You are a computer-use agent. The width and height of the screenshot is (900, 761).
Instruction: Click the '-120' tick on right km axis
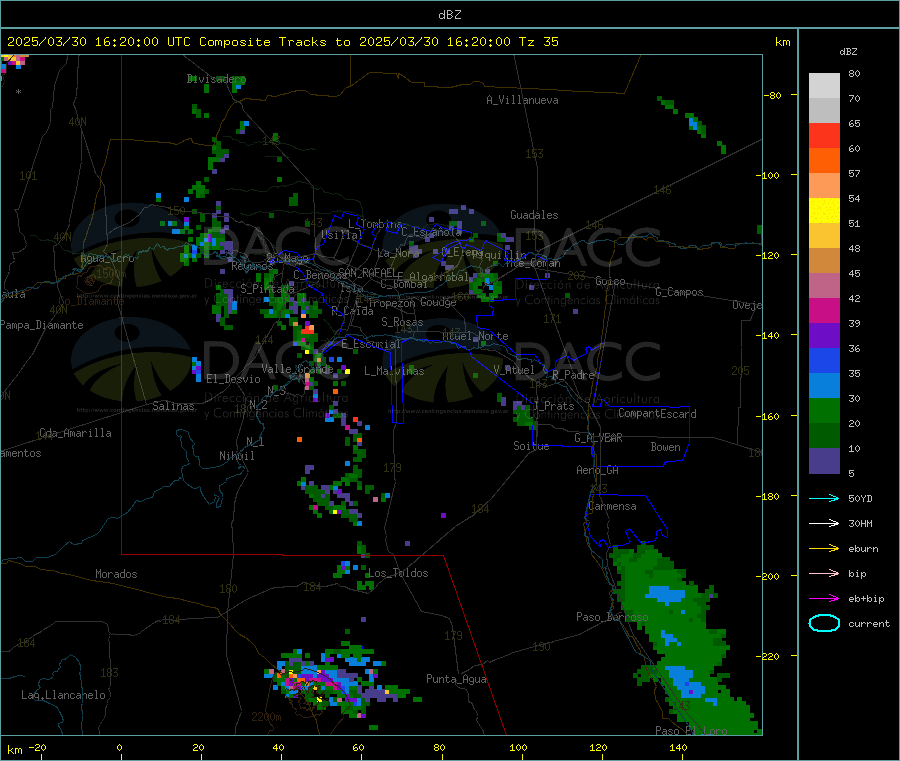770,255
